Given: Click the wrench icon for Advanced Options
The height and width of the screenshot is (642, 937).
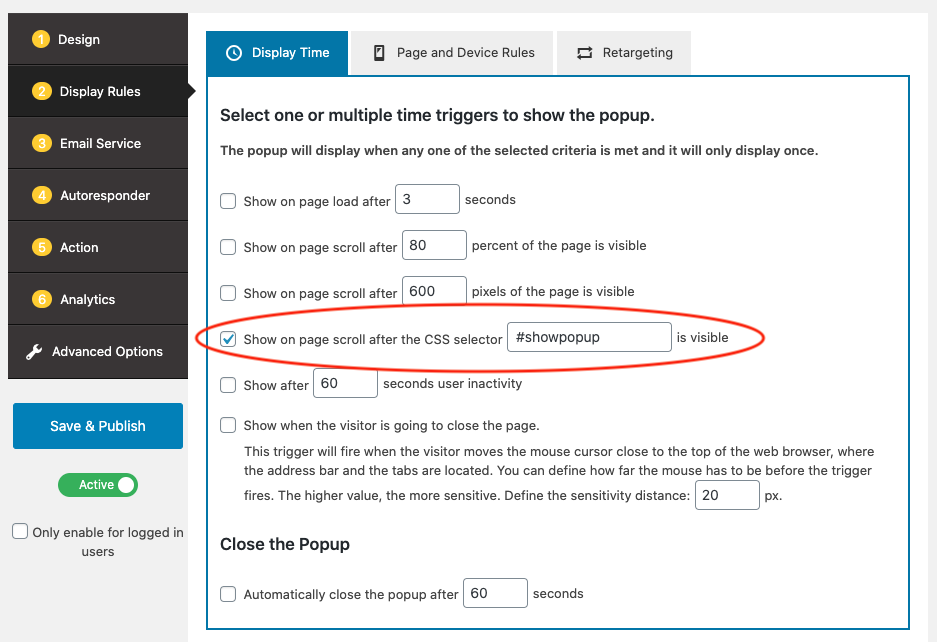Looking at the screenshot, I should (x=34, y=352).
